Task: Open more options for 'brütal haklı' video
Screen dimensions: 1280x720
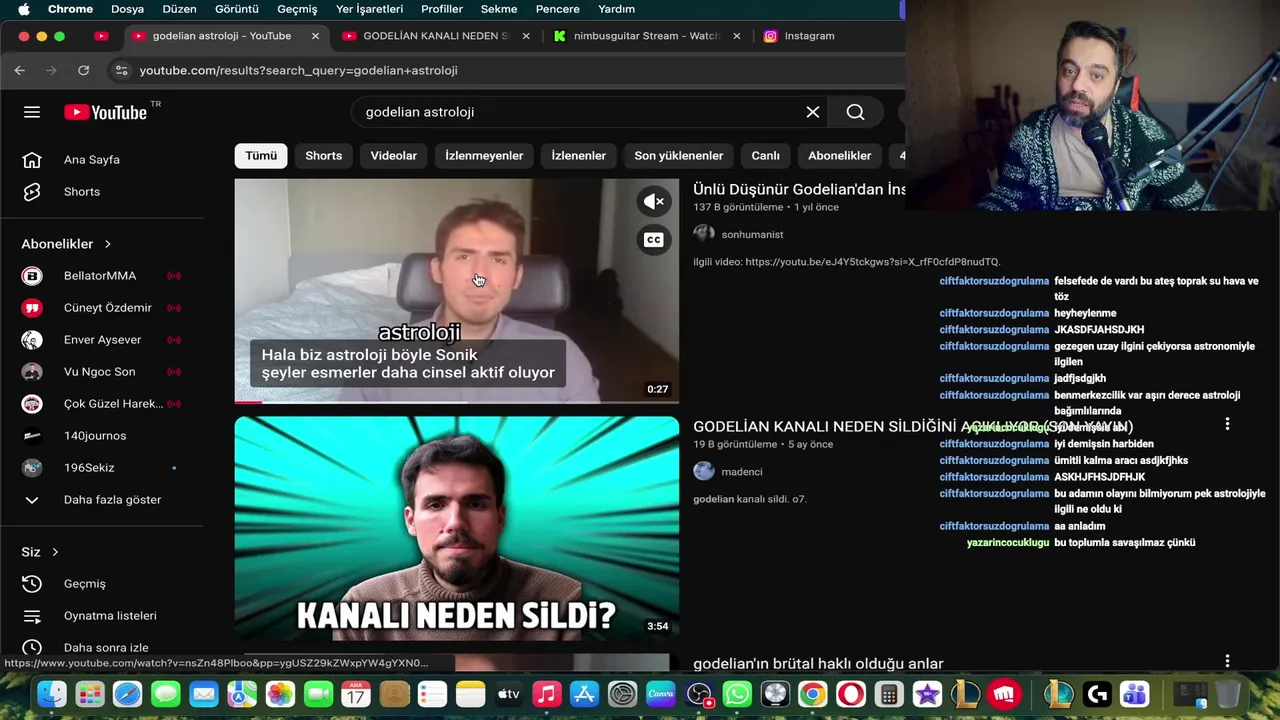Action: coord(1227,662)
